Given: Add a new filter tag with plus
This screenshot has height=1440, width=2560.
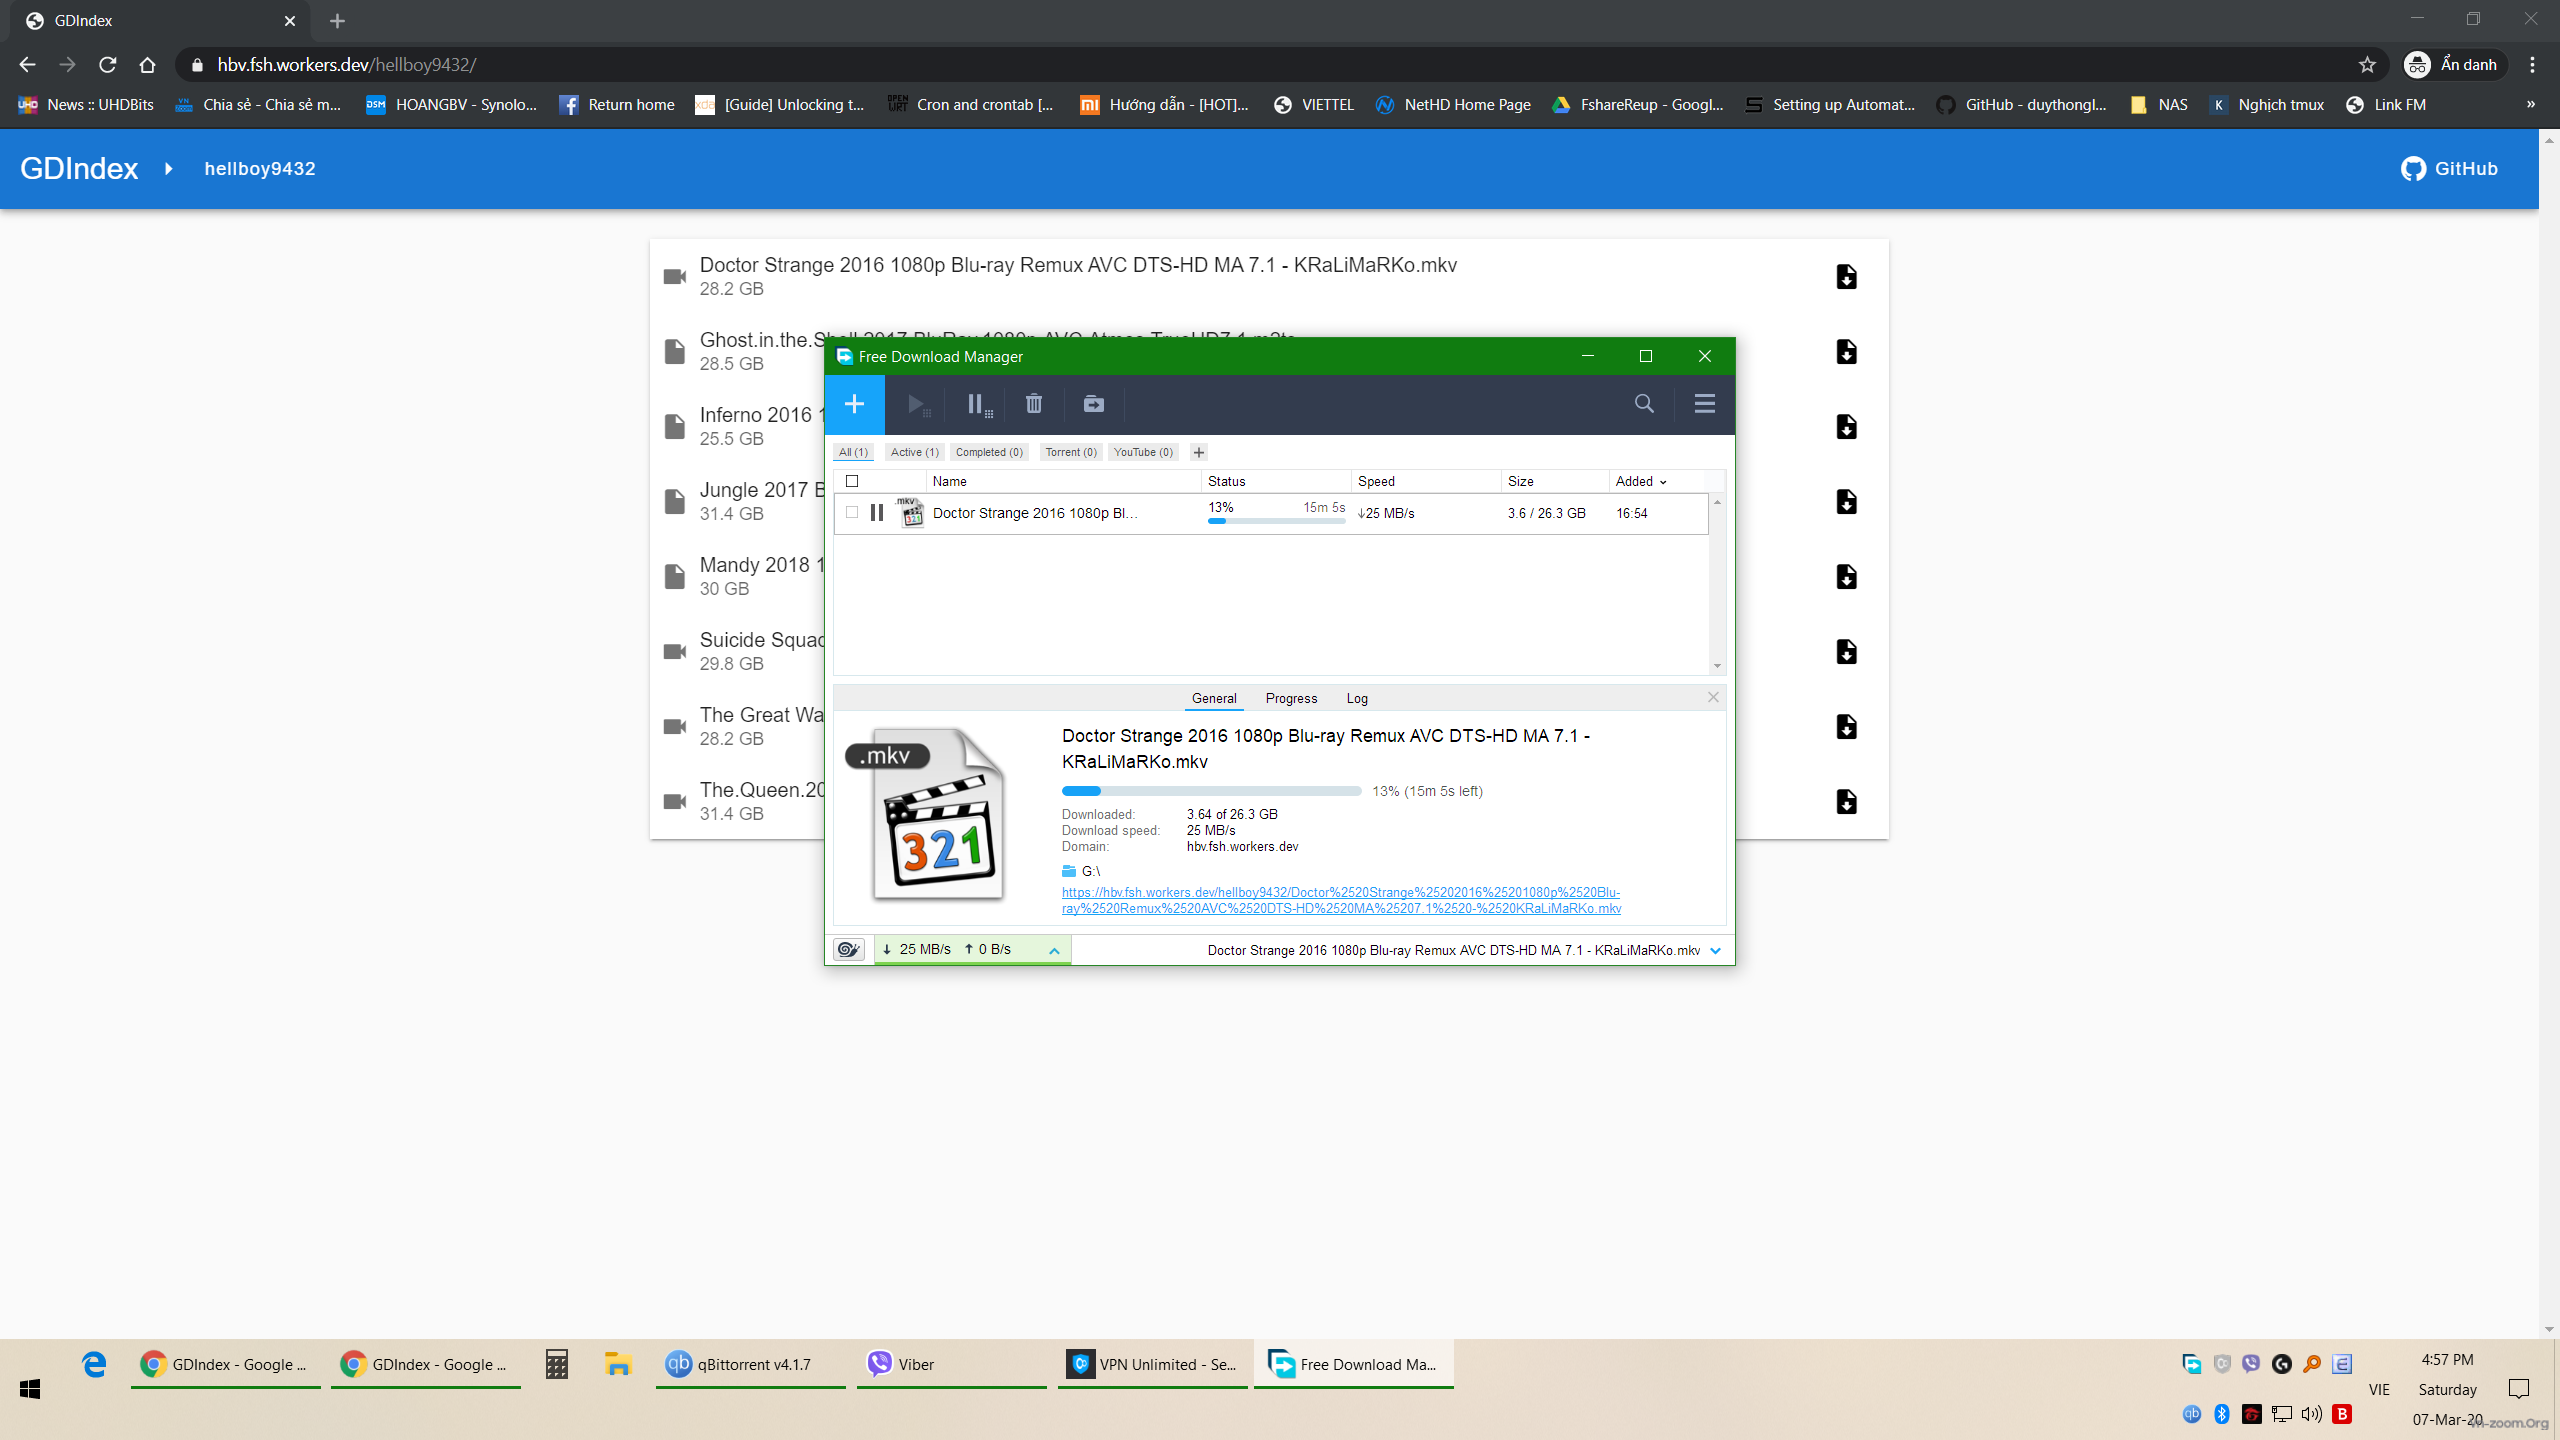Looking at the screenshot, I should click(1198, 452).
